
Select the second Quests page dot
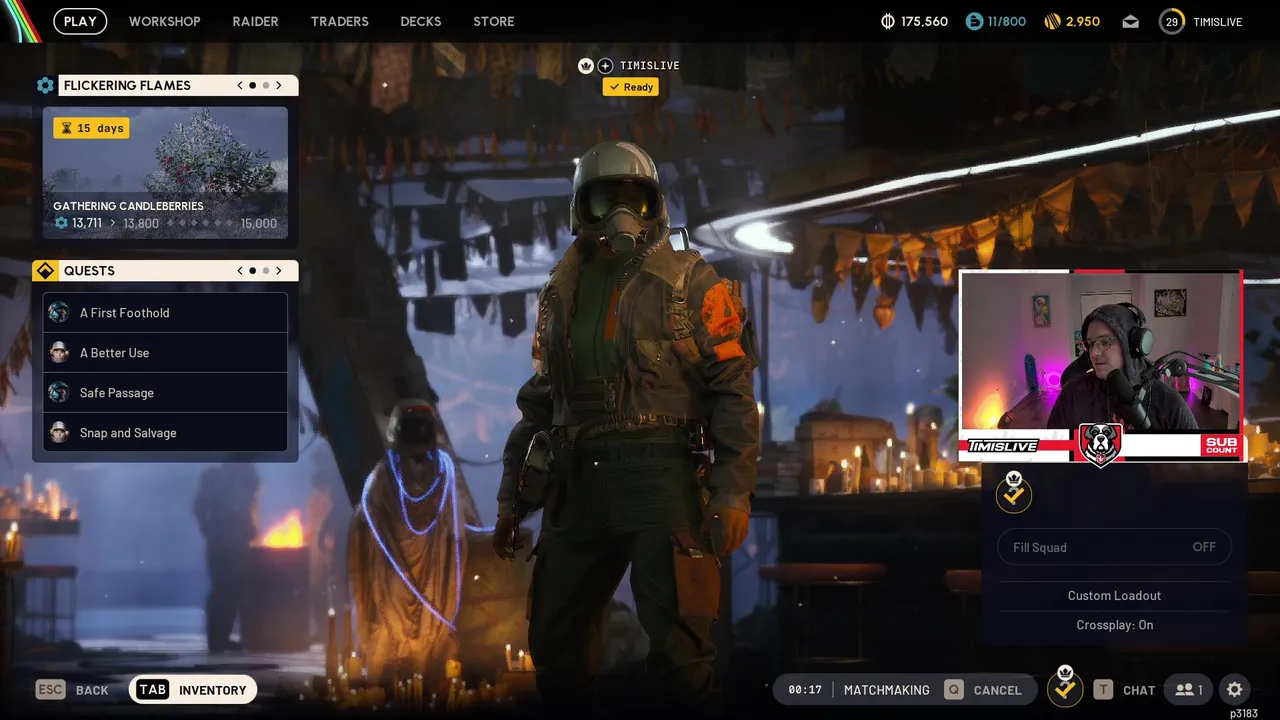[265, 271]
